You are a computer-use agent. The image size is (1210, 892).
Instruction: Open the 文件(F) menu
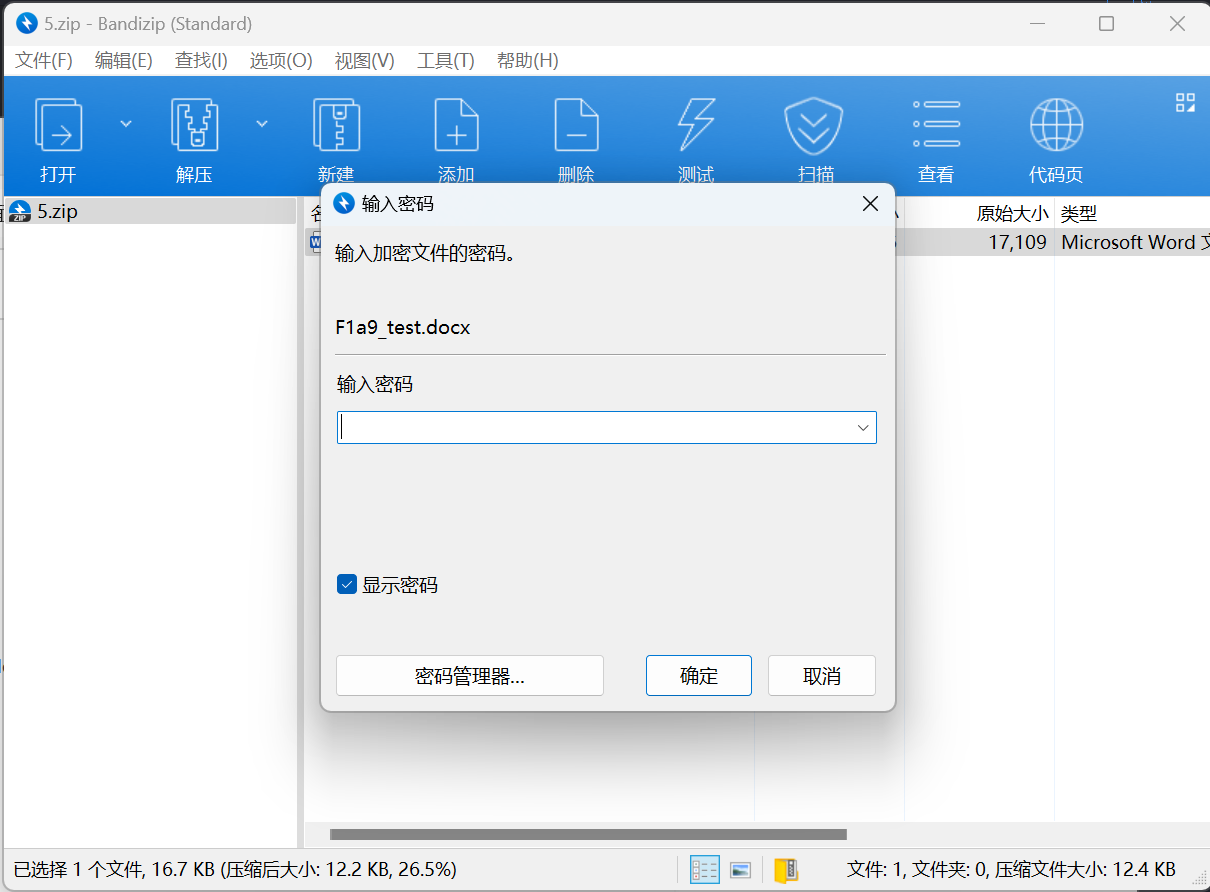44,61
